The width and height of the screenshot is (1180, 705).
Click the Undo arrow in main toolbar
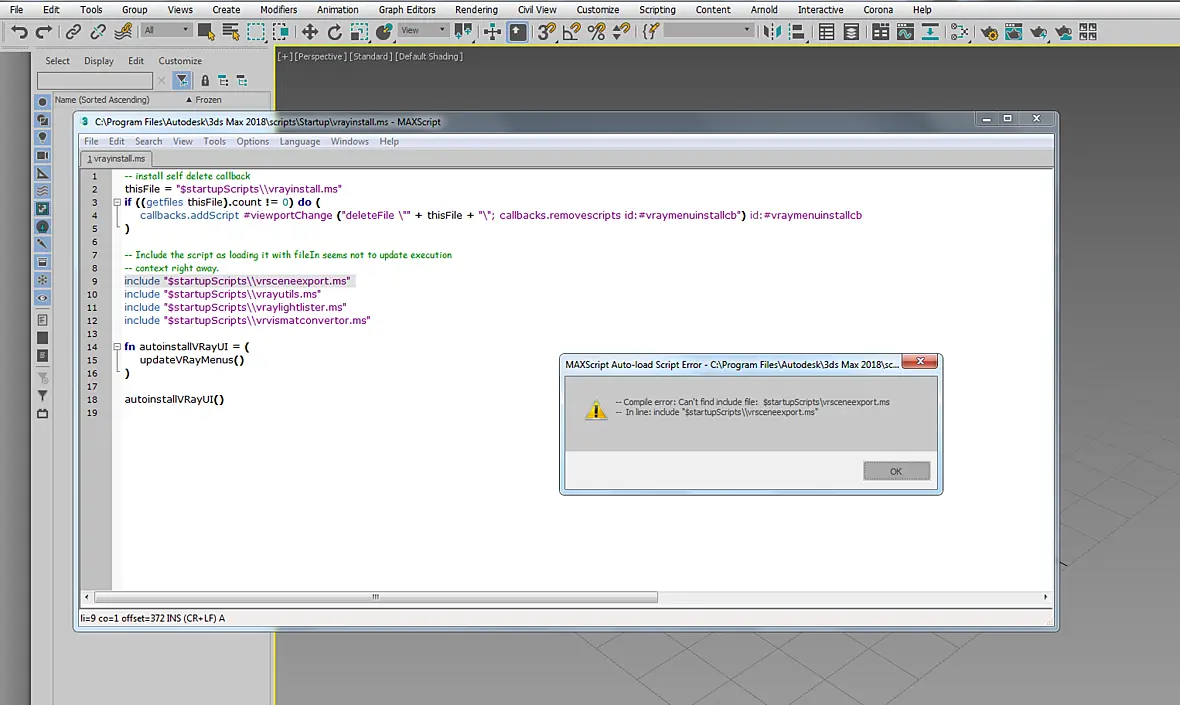click(19, 32)
